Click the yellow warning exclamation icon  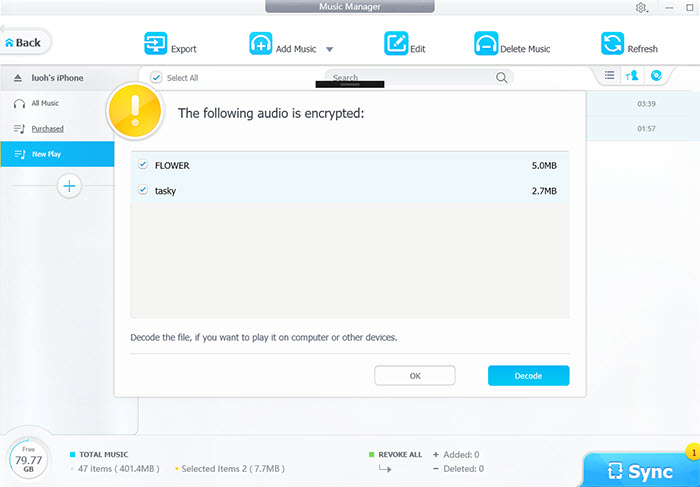pos(135,110)
